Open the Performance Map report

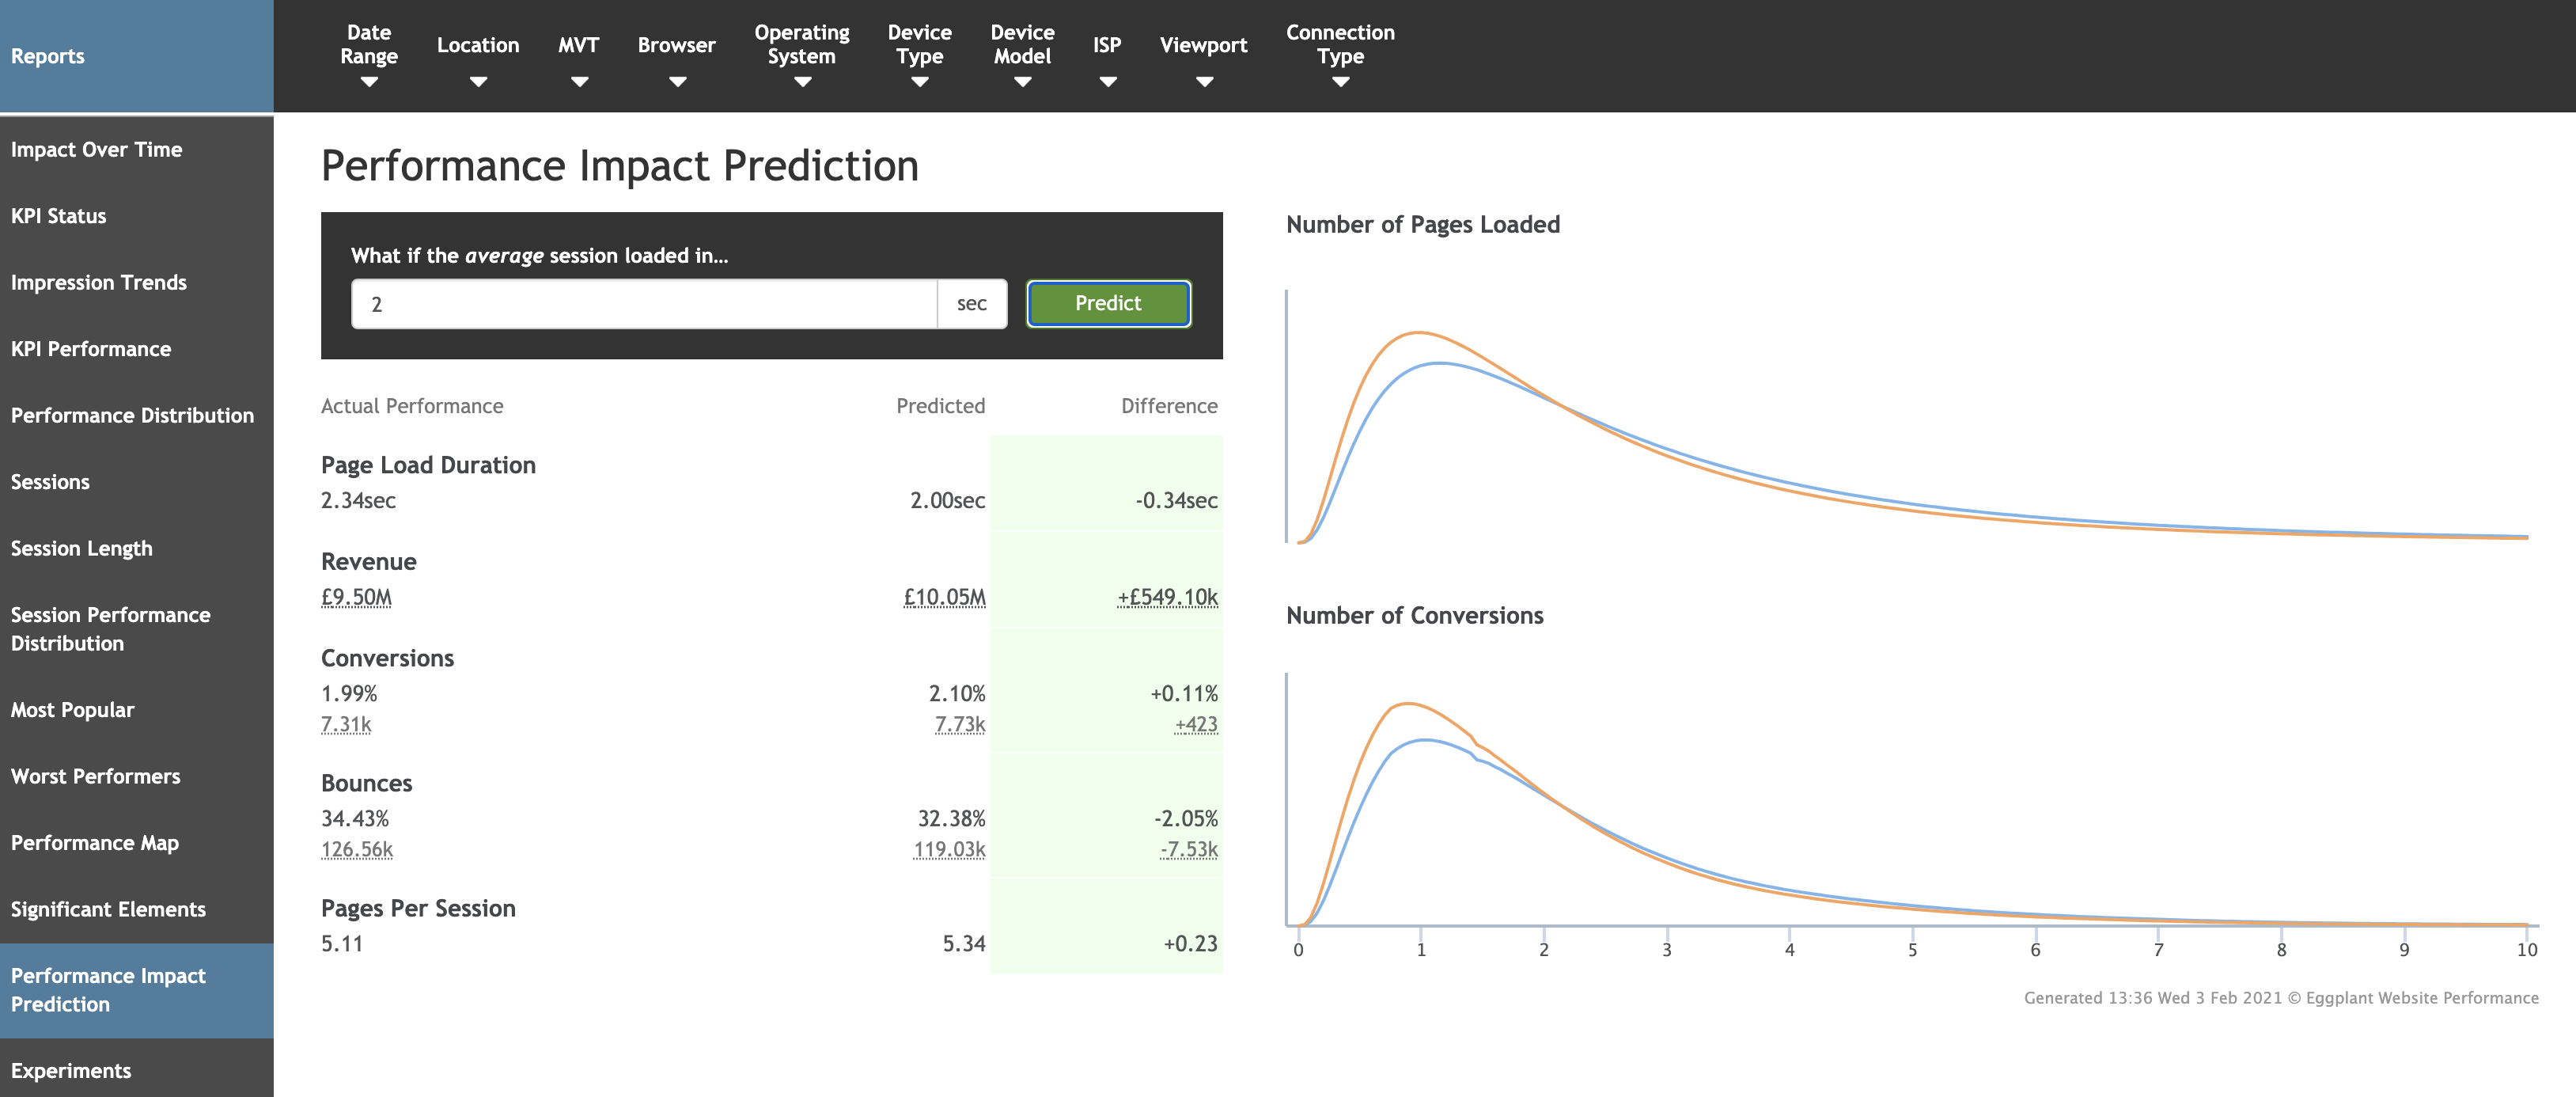pyautogui.click(x=94, y=842)
